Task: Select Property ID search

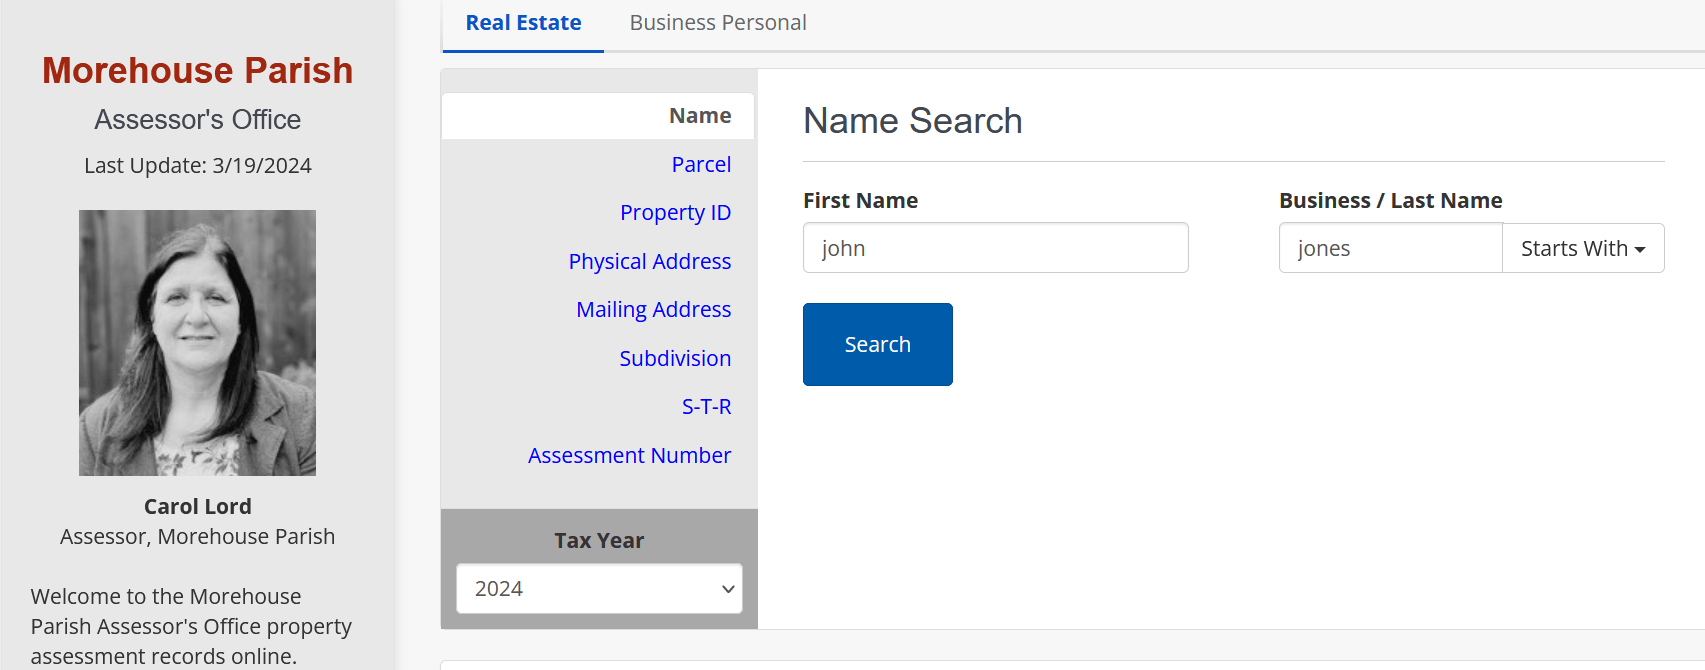Action: 675,212
